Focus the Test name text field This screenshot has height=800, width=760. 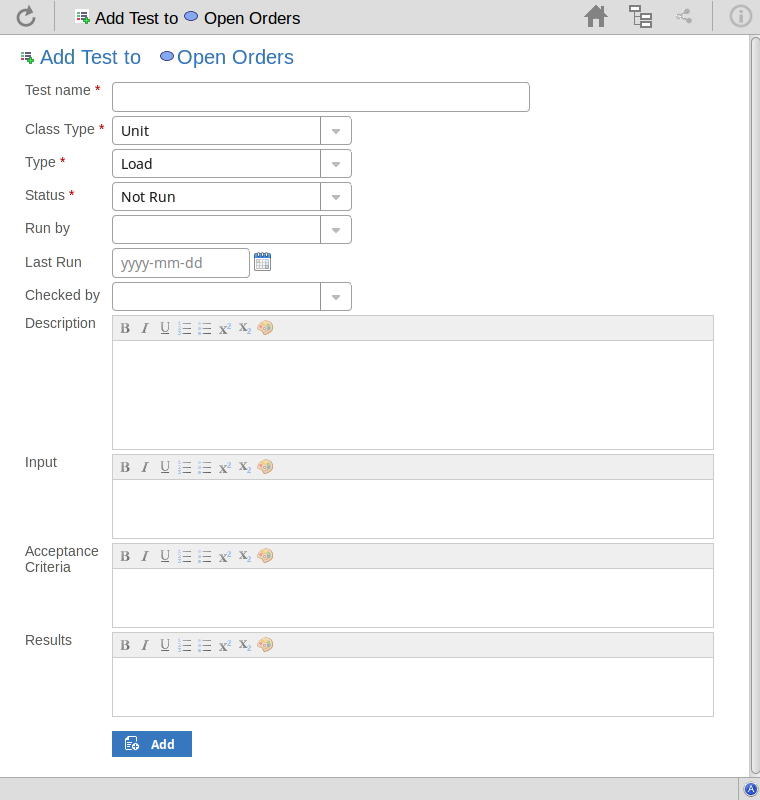point(320,97)
